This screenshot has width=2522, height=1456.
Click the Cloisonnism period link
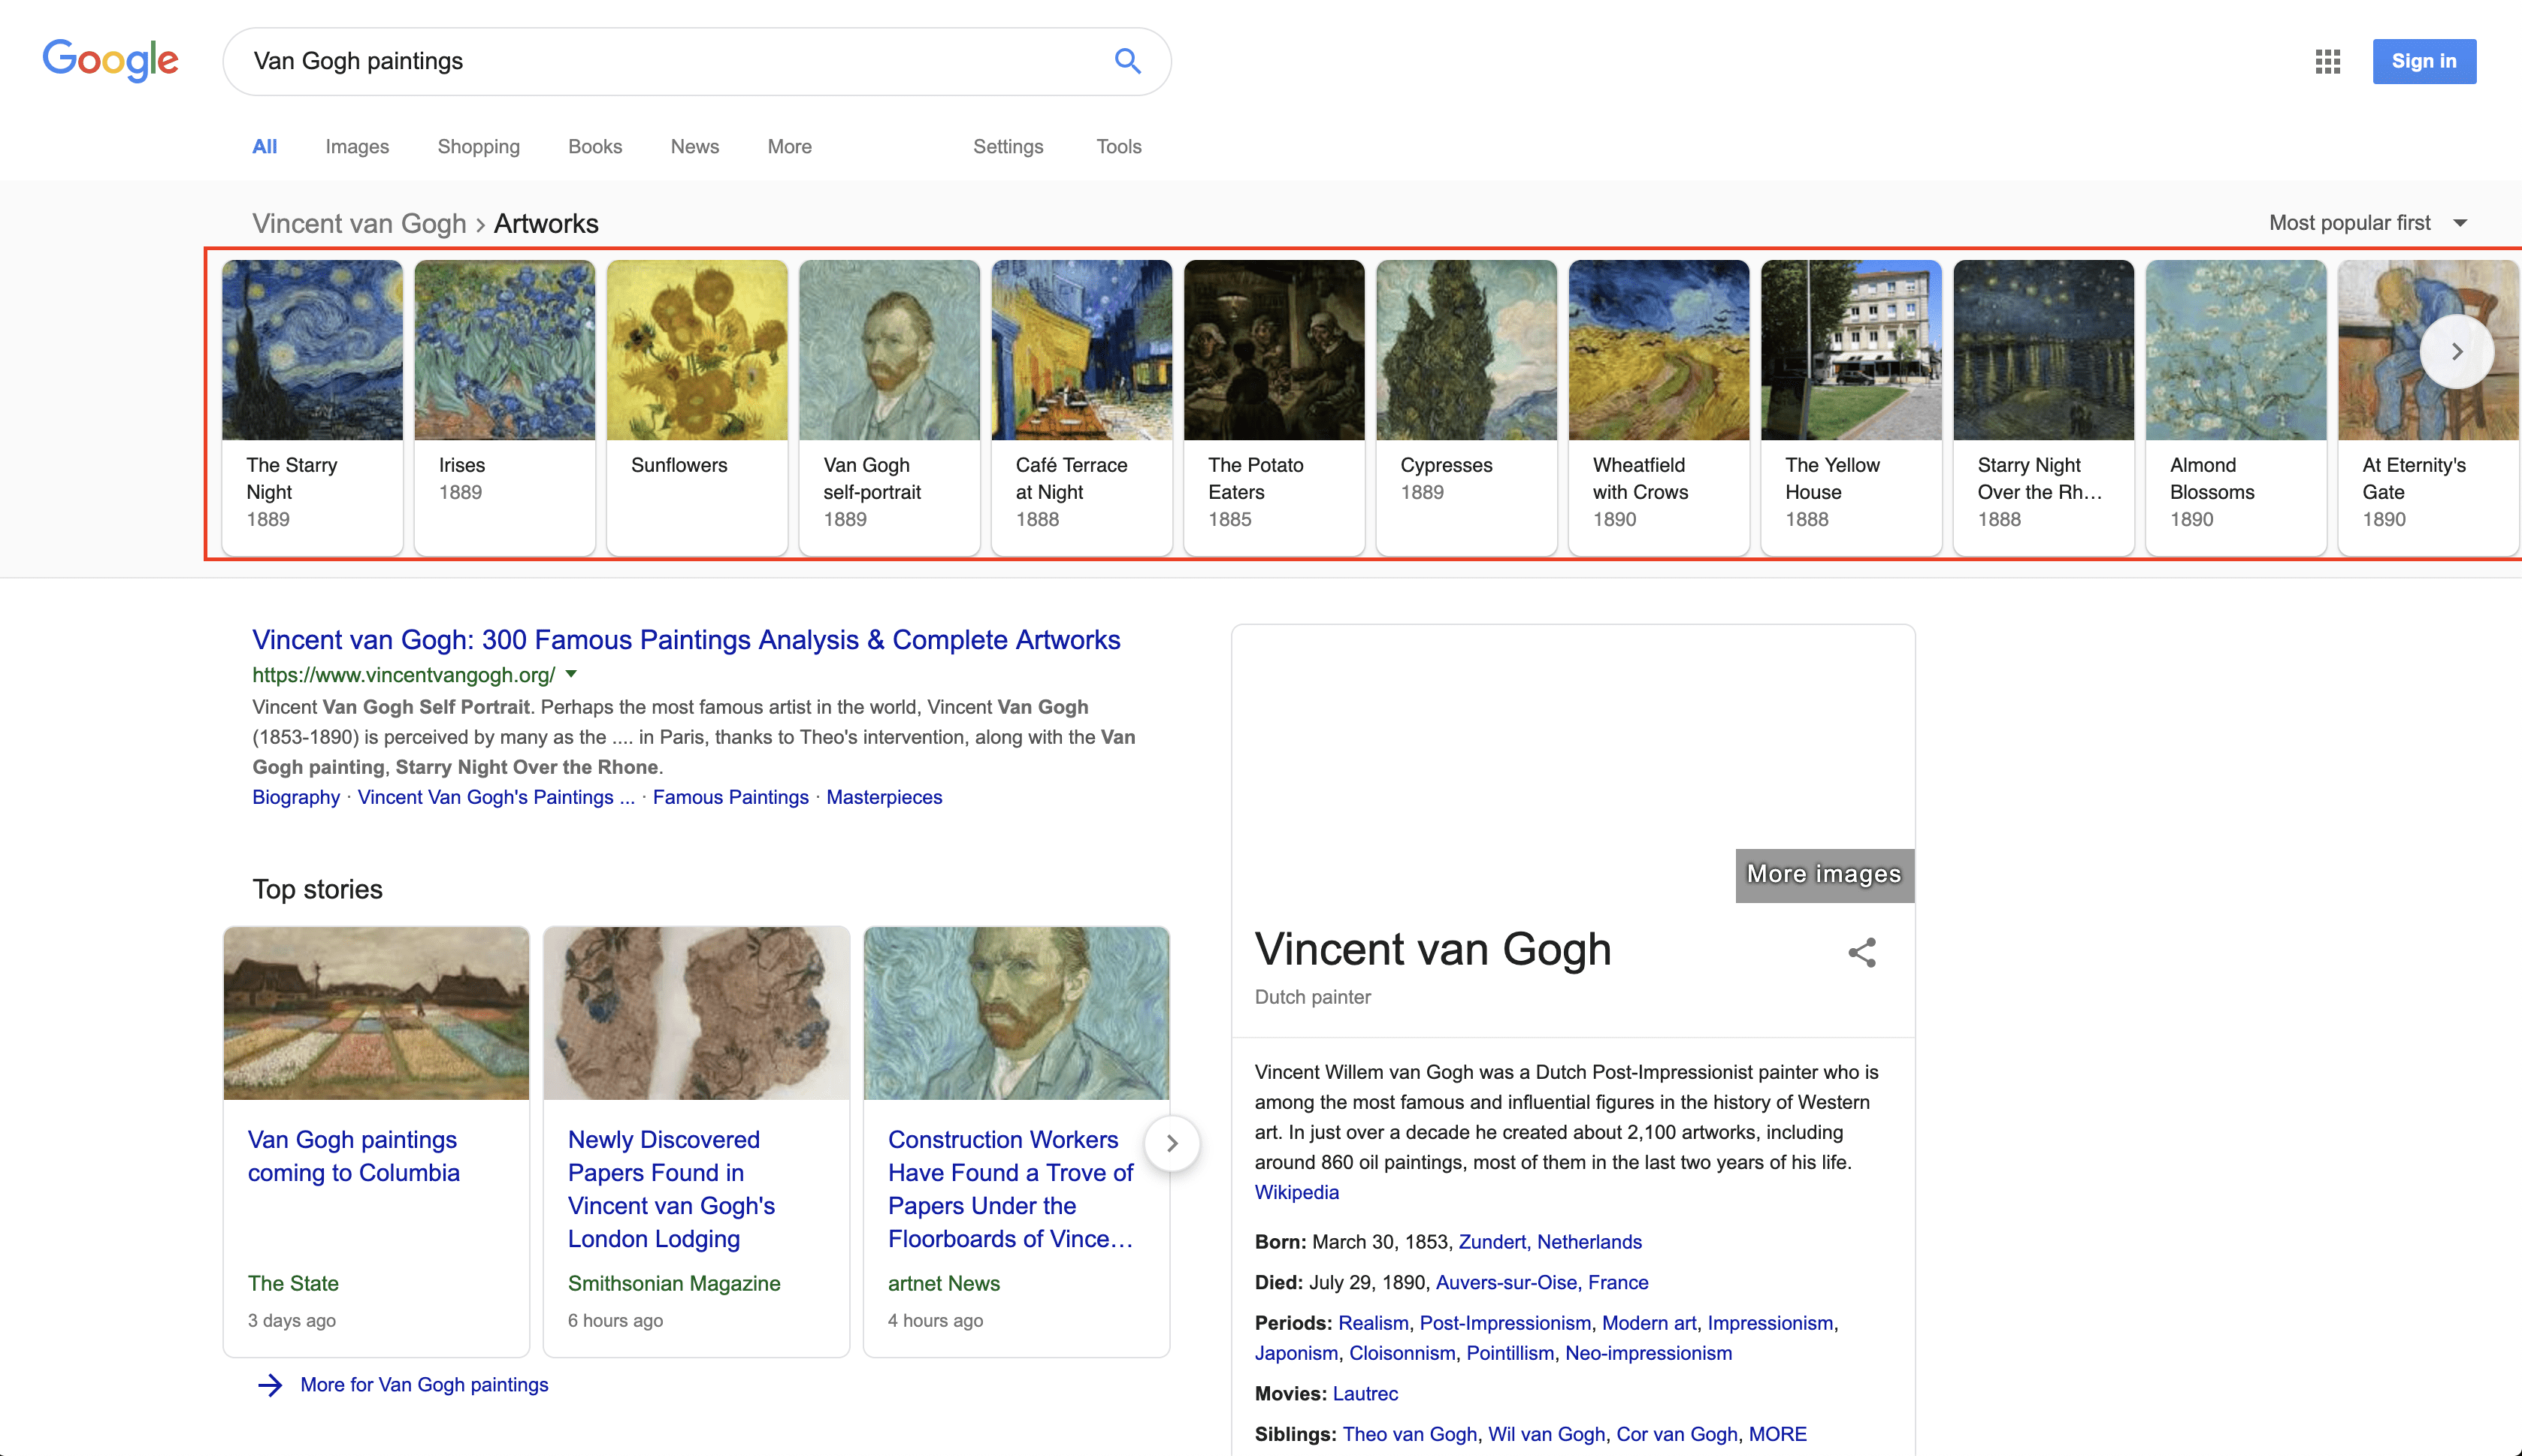click(x=1402, y=1353)
